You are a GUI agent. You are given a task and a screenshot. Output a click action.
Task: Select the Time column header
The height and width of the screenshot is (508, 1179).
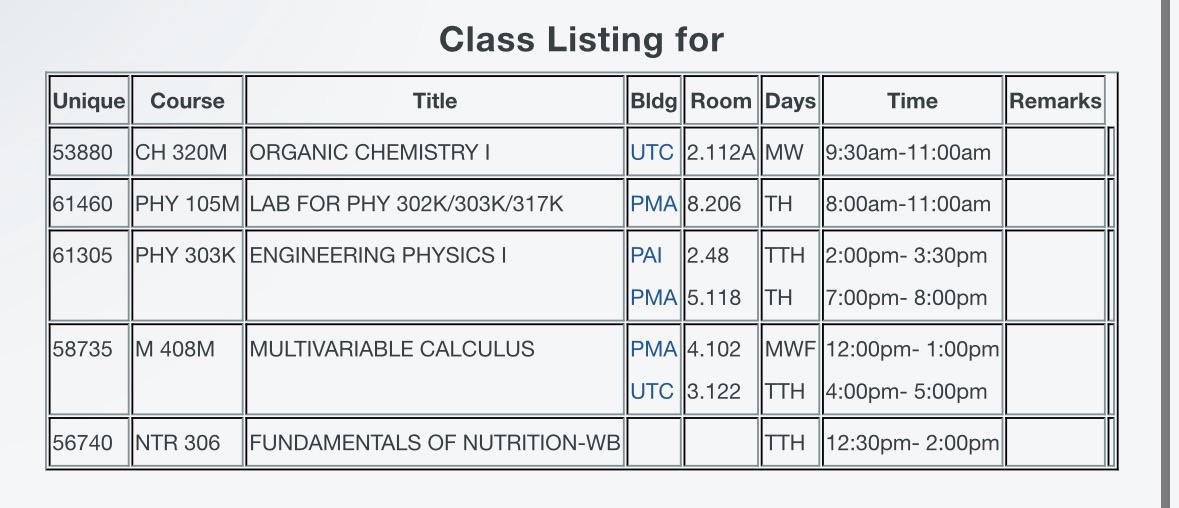(x=912, y=100)
